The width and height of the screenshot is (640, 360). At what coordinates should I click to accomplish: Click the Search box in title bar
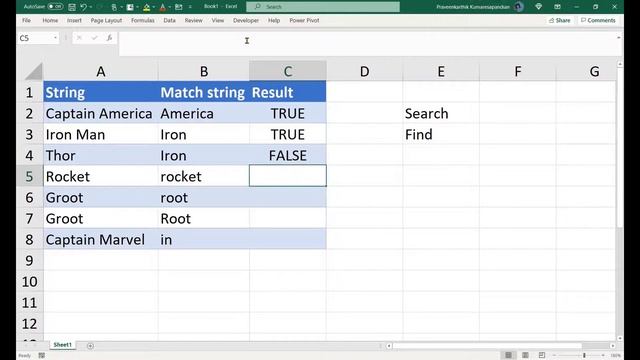point(323,7)
